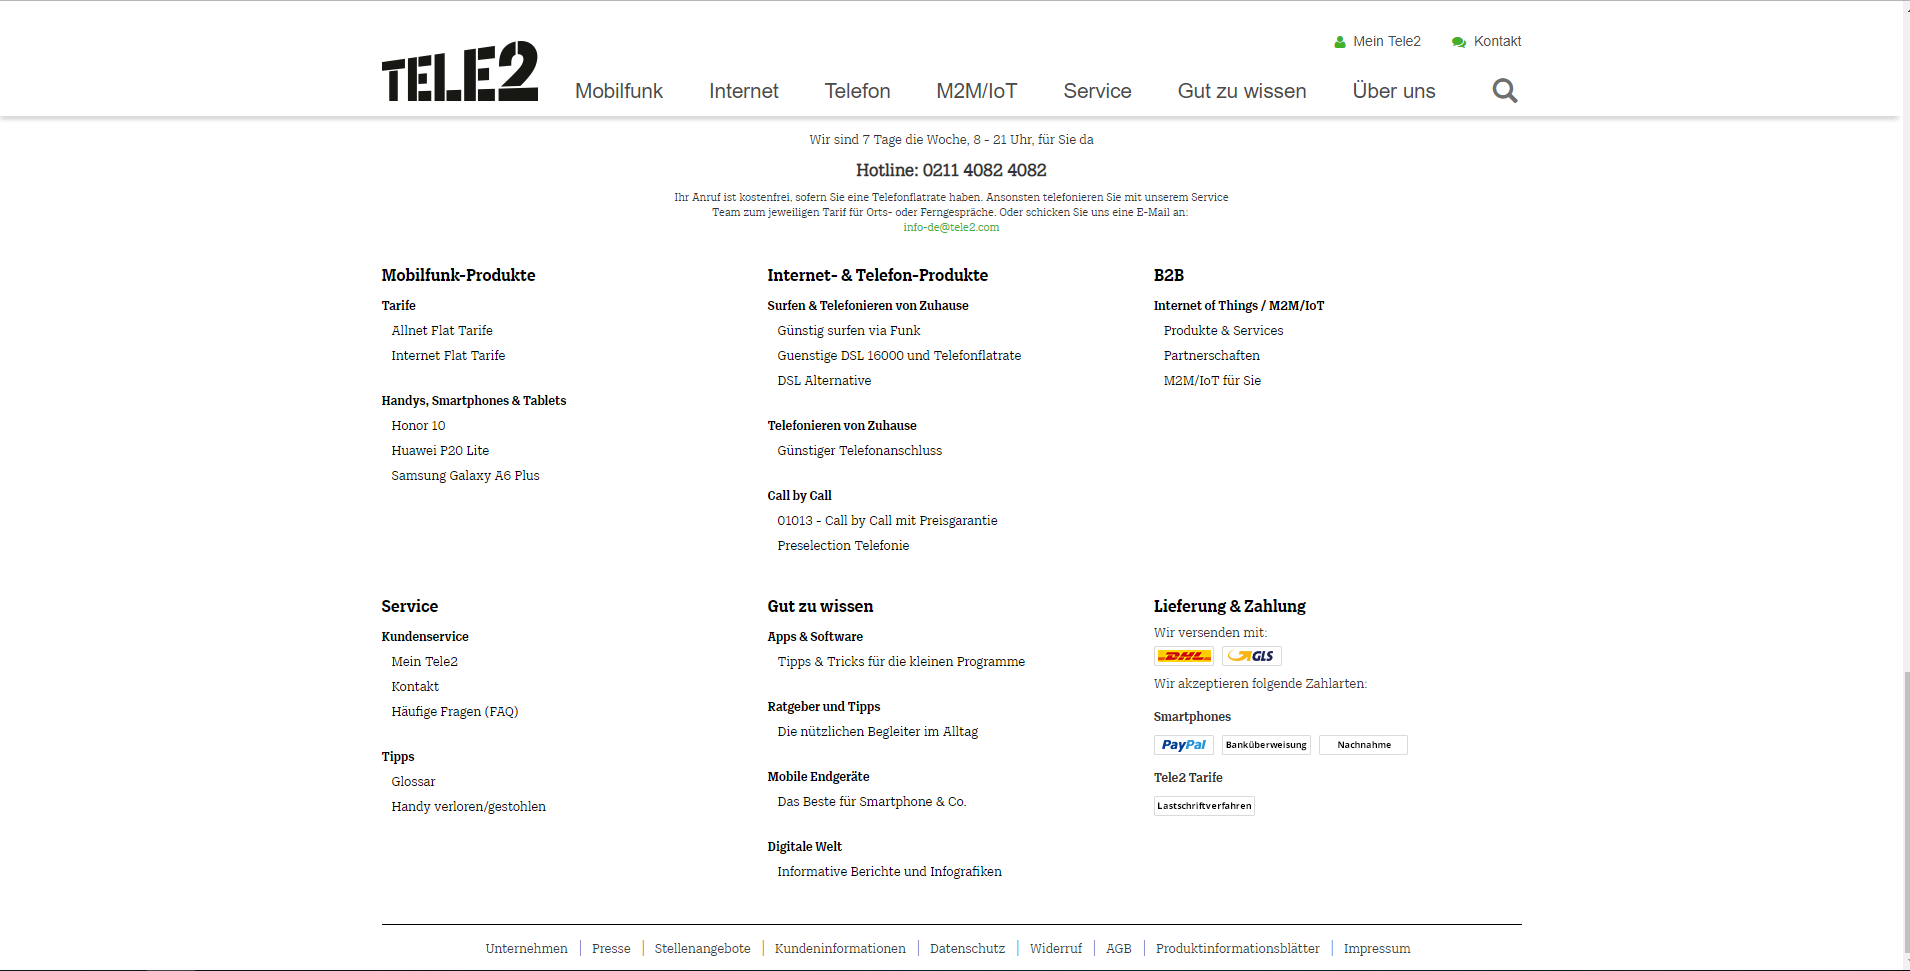Open the Partnerschaften link
The height and width of the screenshot is (971, 1910).
(x=1211, y=356)
